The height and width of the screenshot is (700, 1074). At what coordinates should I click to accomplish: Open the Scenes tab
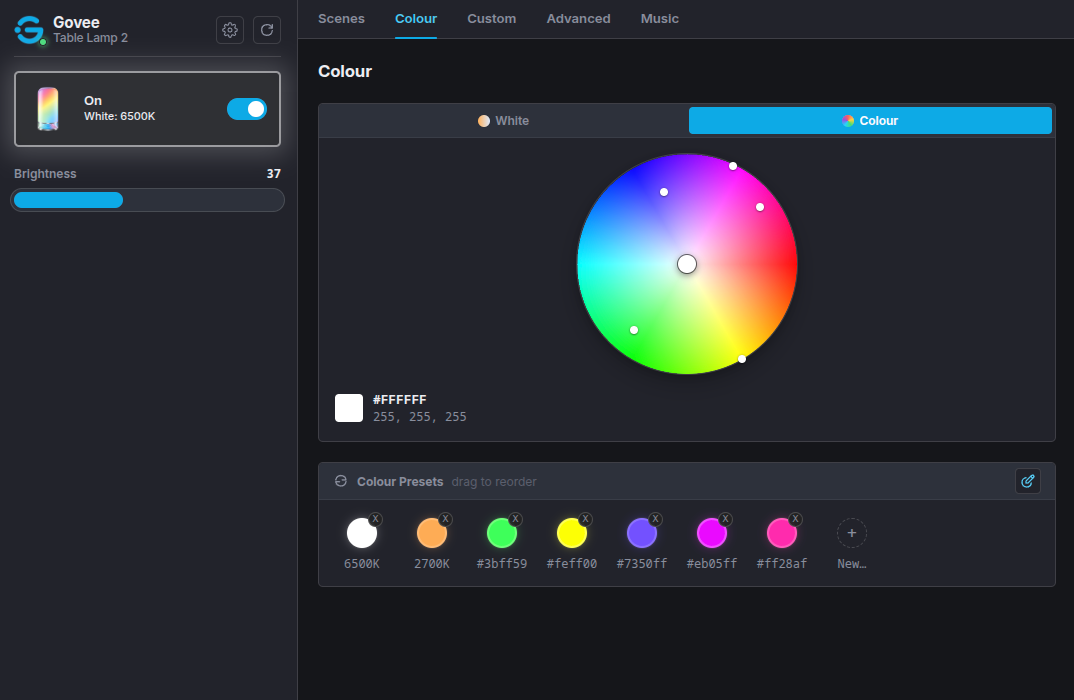pos(341,19)
